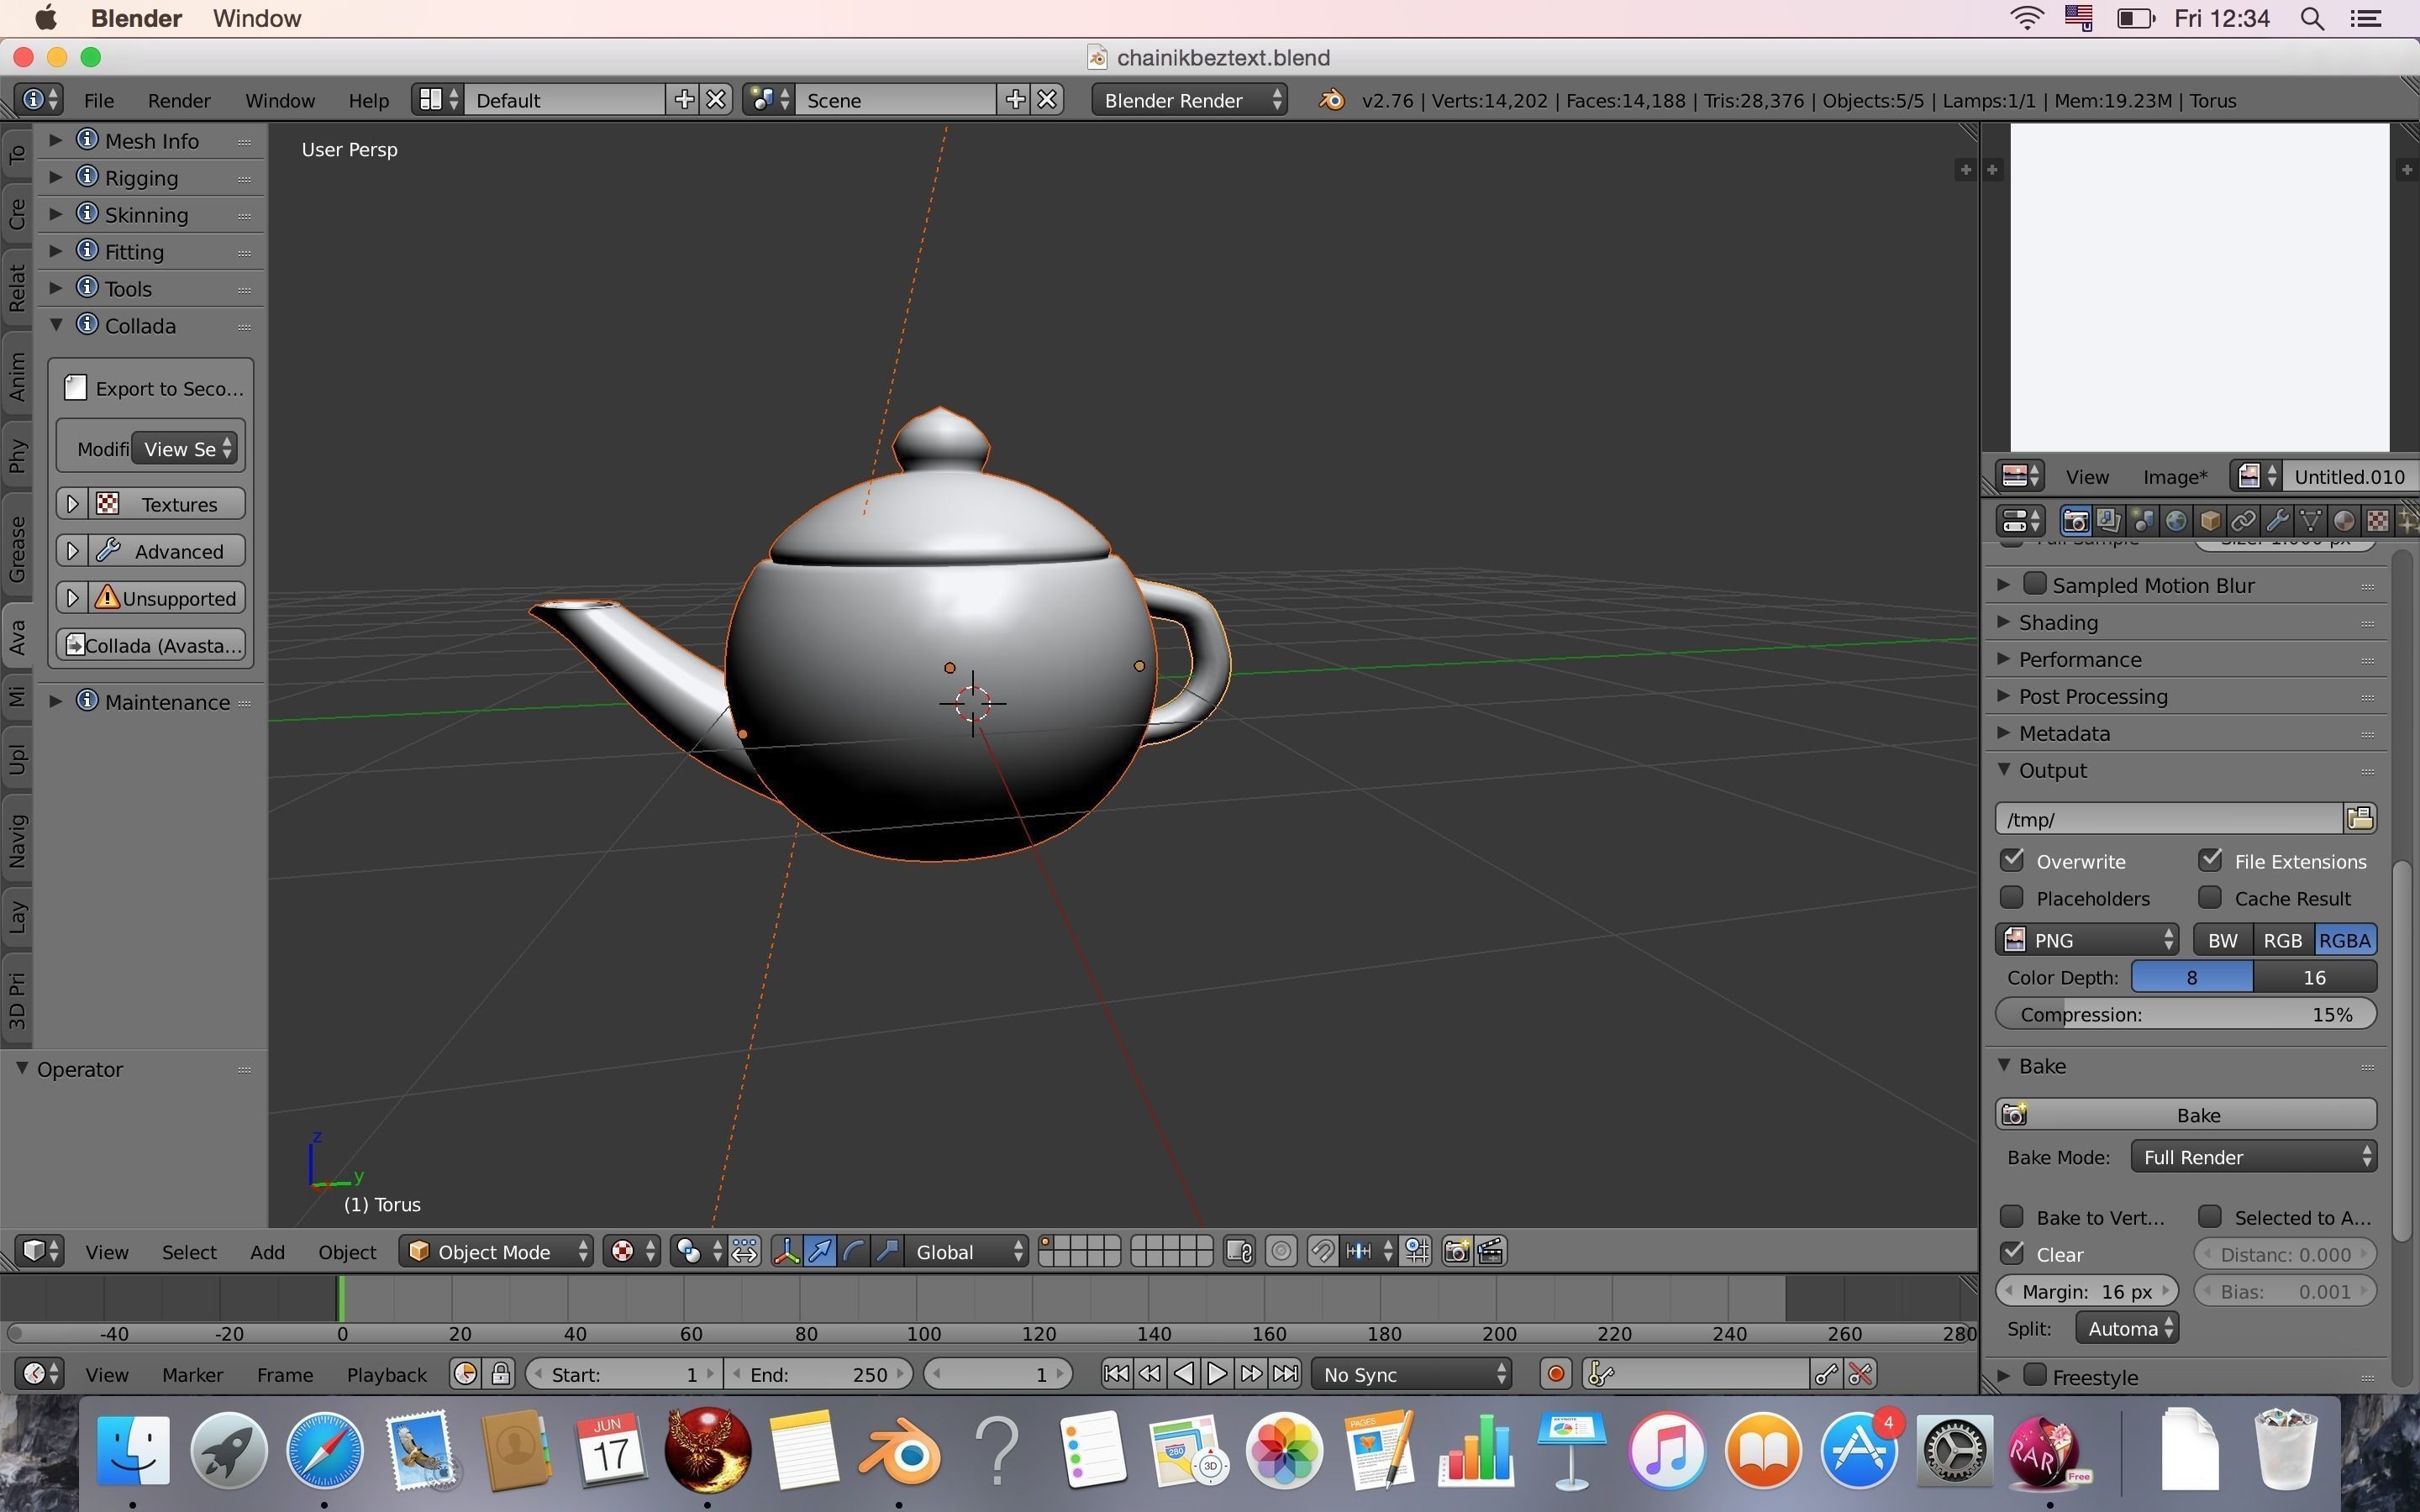
Task: Open the Modifiers properties tab (wrench icon)
Action: [x=2277, y=521]
